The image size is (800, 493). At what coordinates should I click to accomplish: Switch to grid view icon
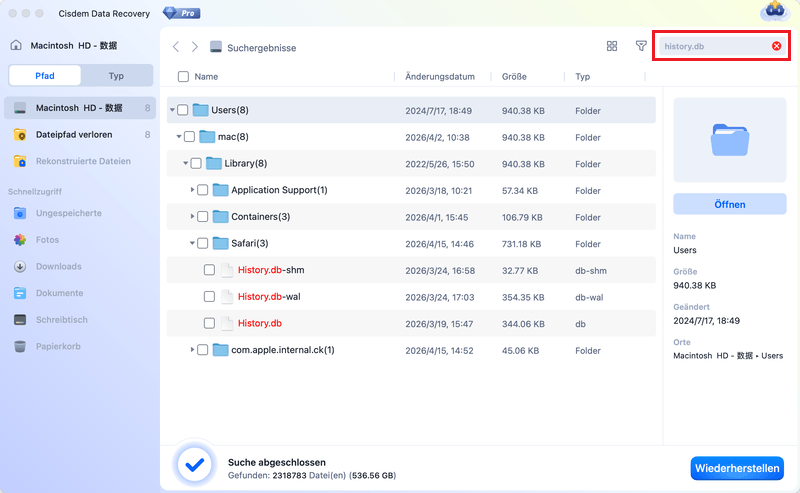pyautogui.click(x=612, y=46)
